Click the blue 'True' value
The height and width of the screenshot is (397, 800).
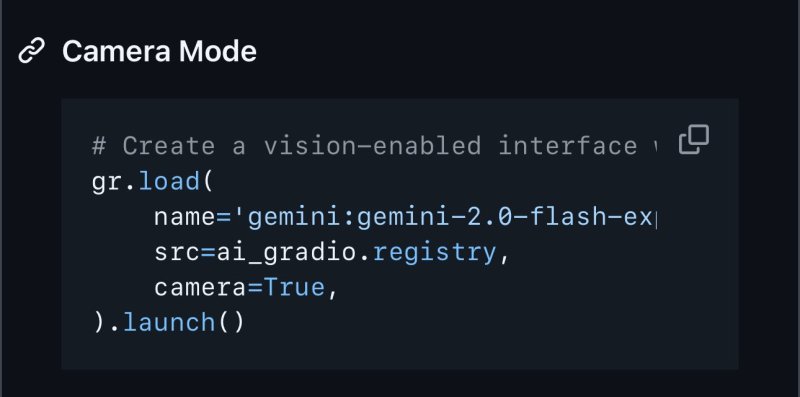pyautogui.click(x=294, y=287)
